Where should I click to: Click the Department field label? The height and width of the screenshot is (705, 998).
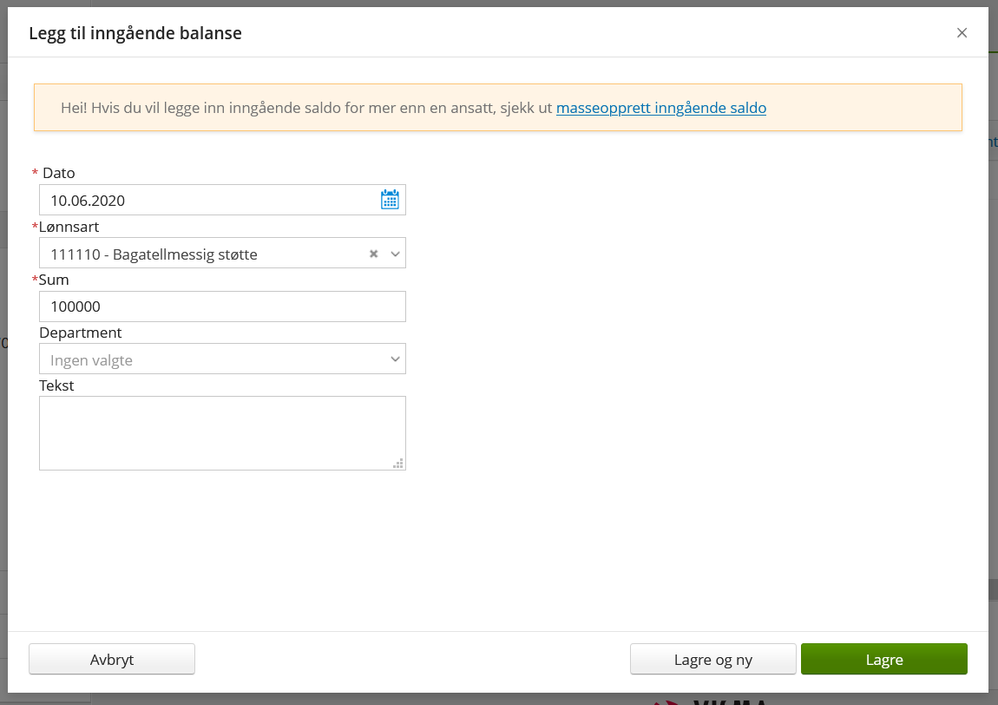(x=80, y=332)
